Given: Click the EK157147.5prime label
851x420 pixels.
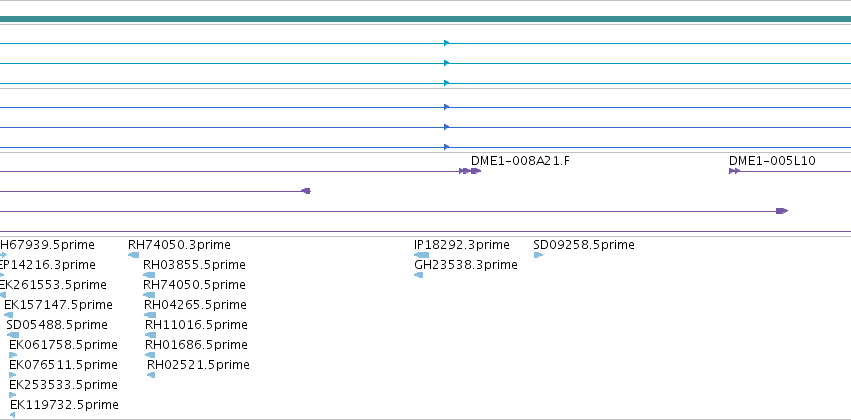Looking at the screenshot, I should 58,305.
